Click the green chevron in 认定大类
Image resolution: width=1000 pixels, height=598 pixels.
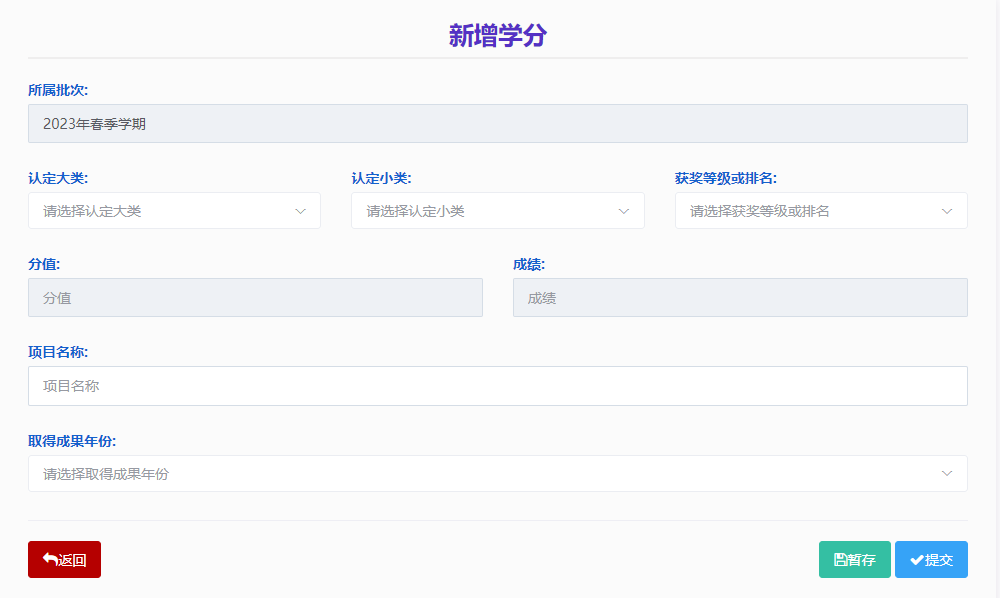point(300,211)
